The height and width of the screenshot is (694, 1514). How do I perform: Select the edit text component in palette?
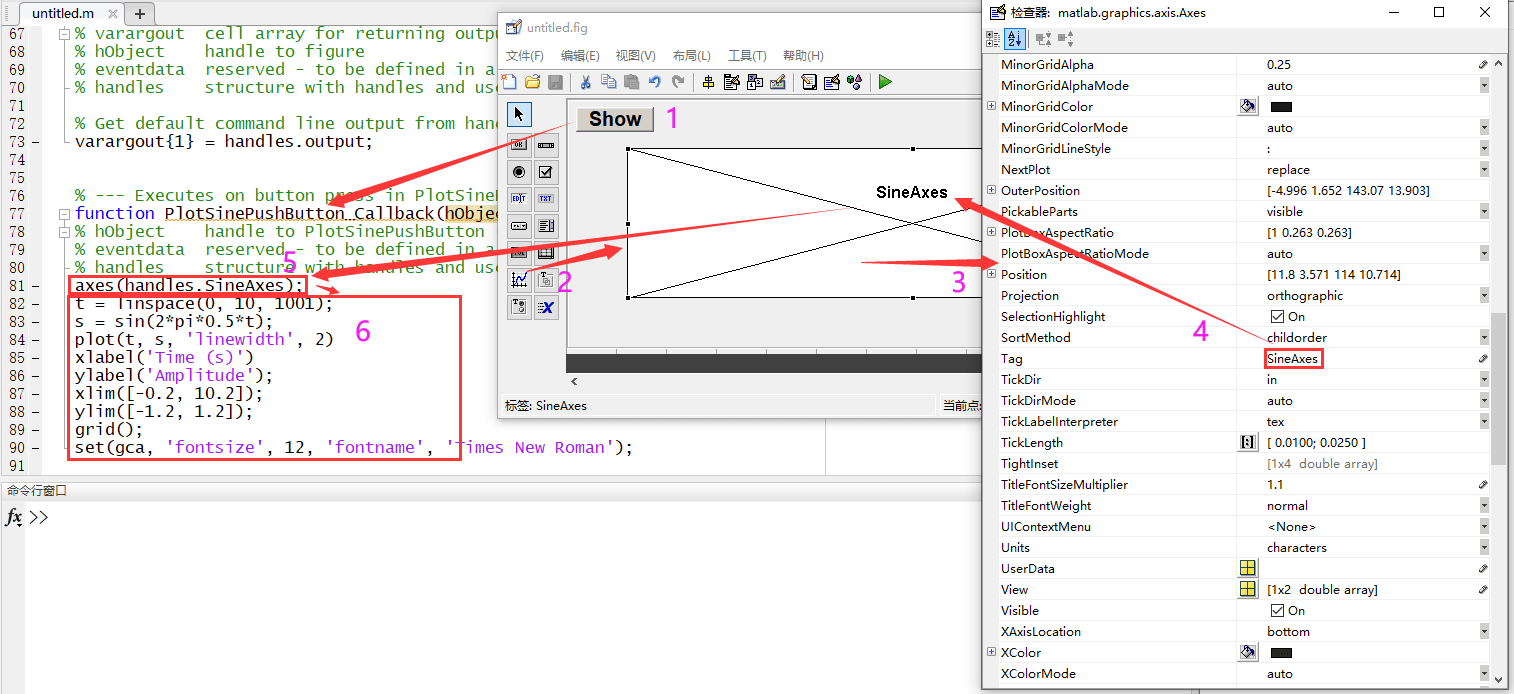(x=519, y=199)
